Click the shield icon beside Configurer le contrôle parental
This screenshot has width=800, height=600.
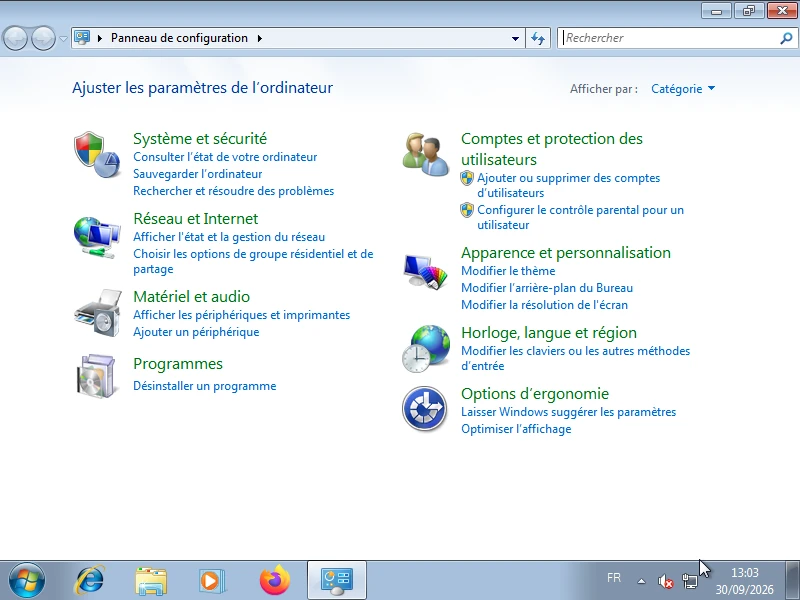click(467, 210)
